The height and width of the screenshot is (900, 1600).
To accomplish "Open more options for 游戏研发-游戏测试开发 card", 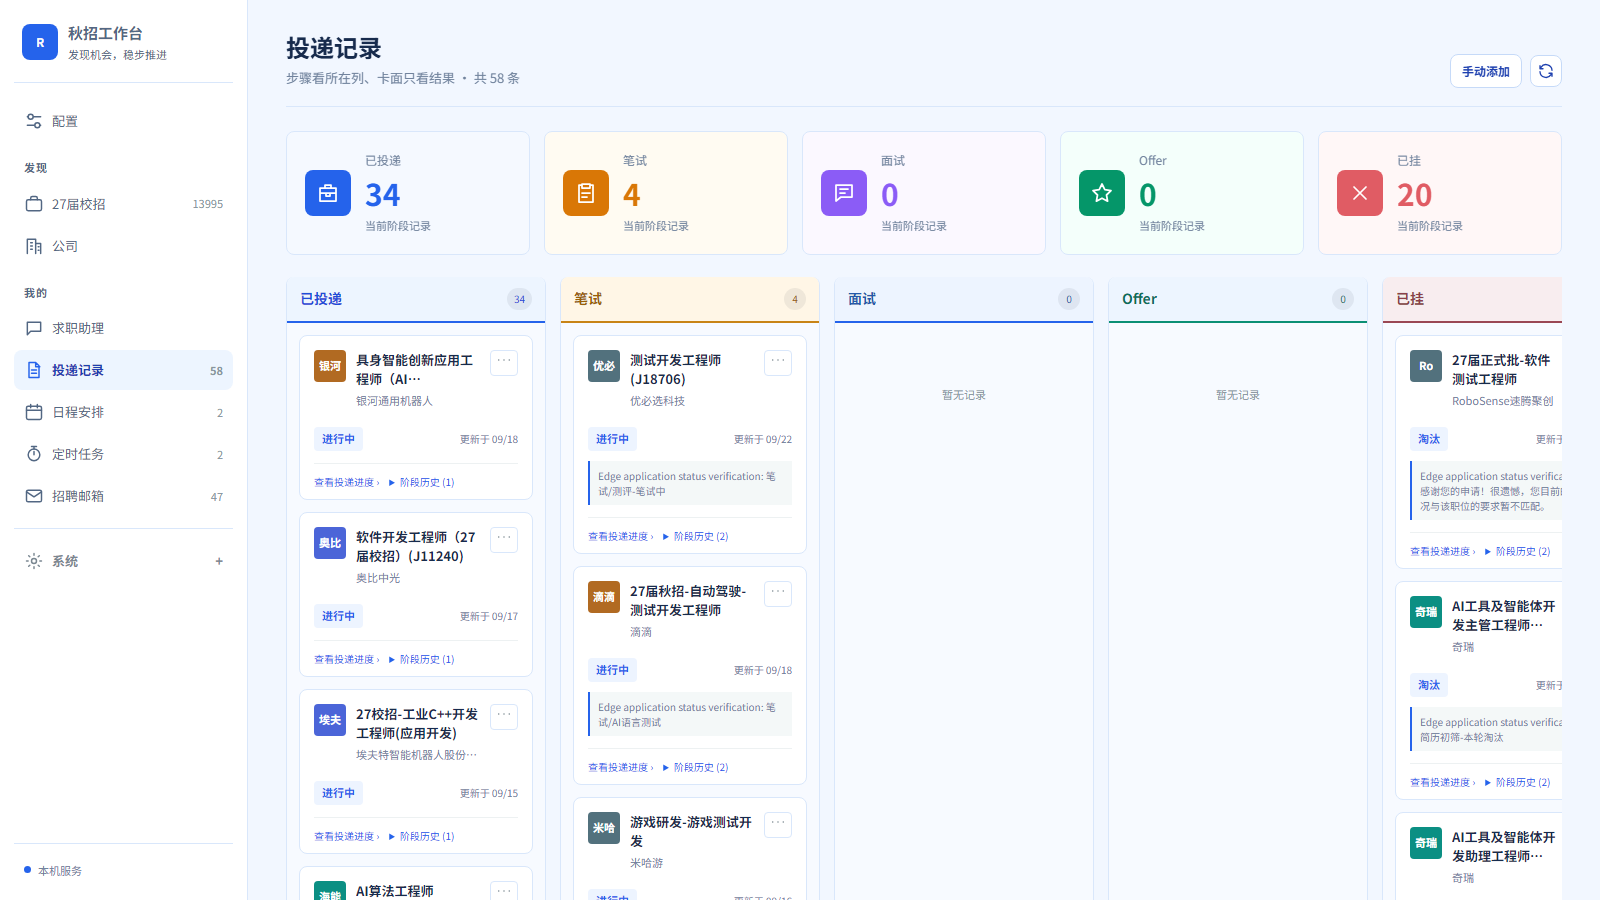I will pyautogui.click(x=778, y=824).
